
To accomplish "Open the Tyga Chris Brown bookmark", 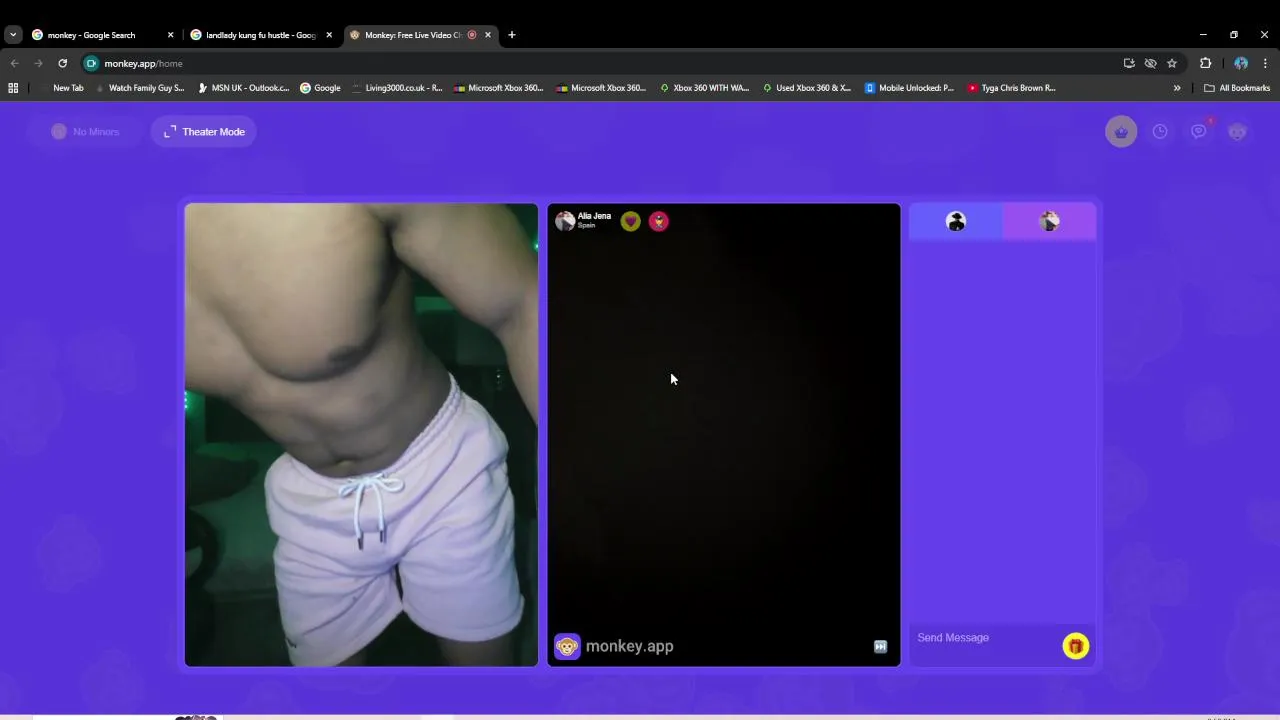I will 1012,88.
